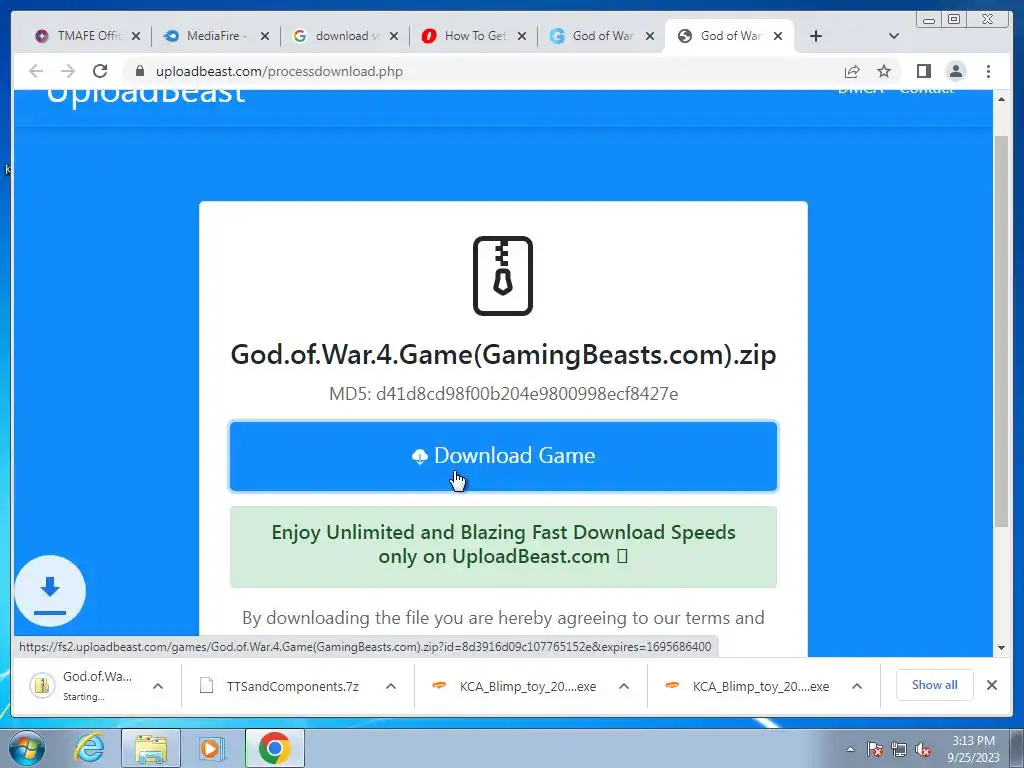Expand first KCA_Blimp_toy exe options chevron
1024x768 pixels.
[624, 686]
